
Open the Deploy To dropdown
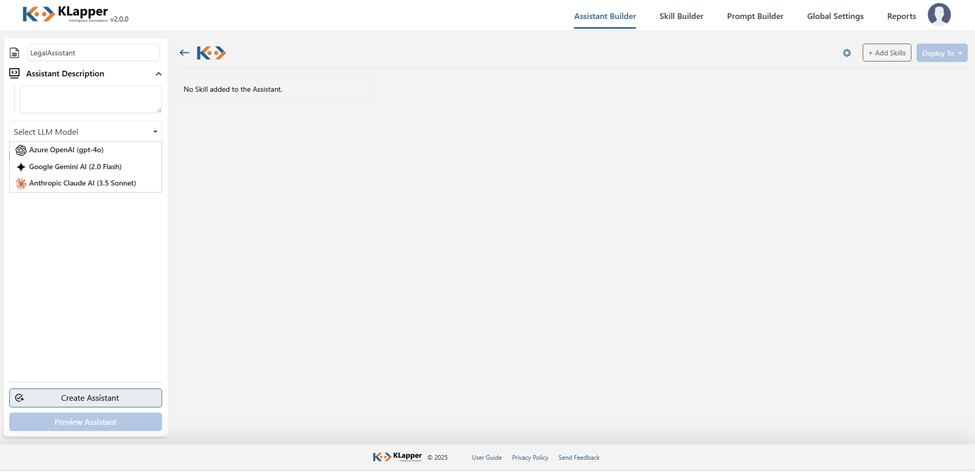click(x=942, y=53)
